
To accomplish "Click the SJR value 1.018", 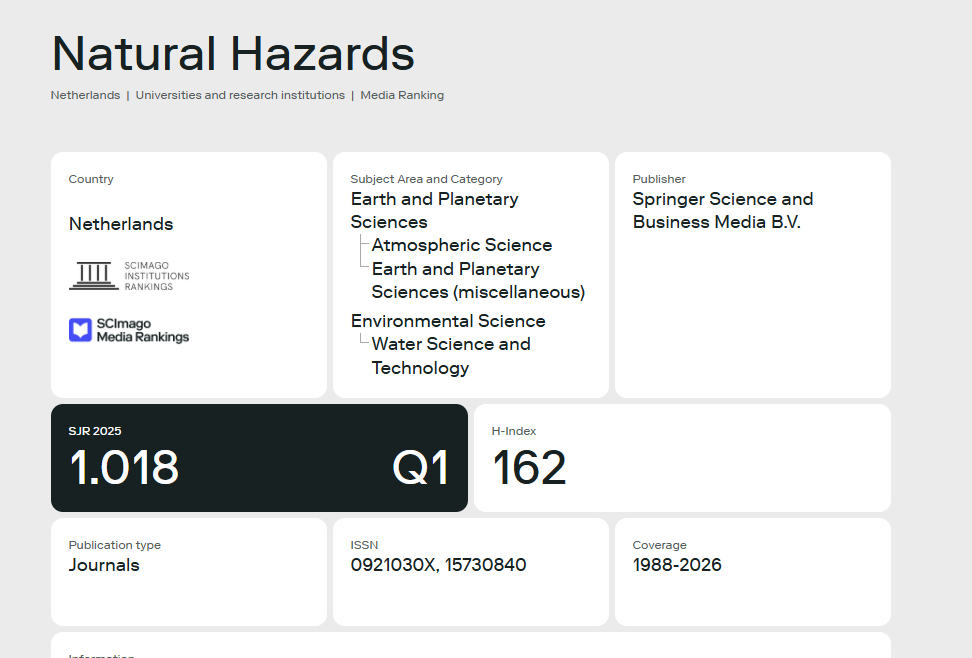I will 124,467.
